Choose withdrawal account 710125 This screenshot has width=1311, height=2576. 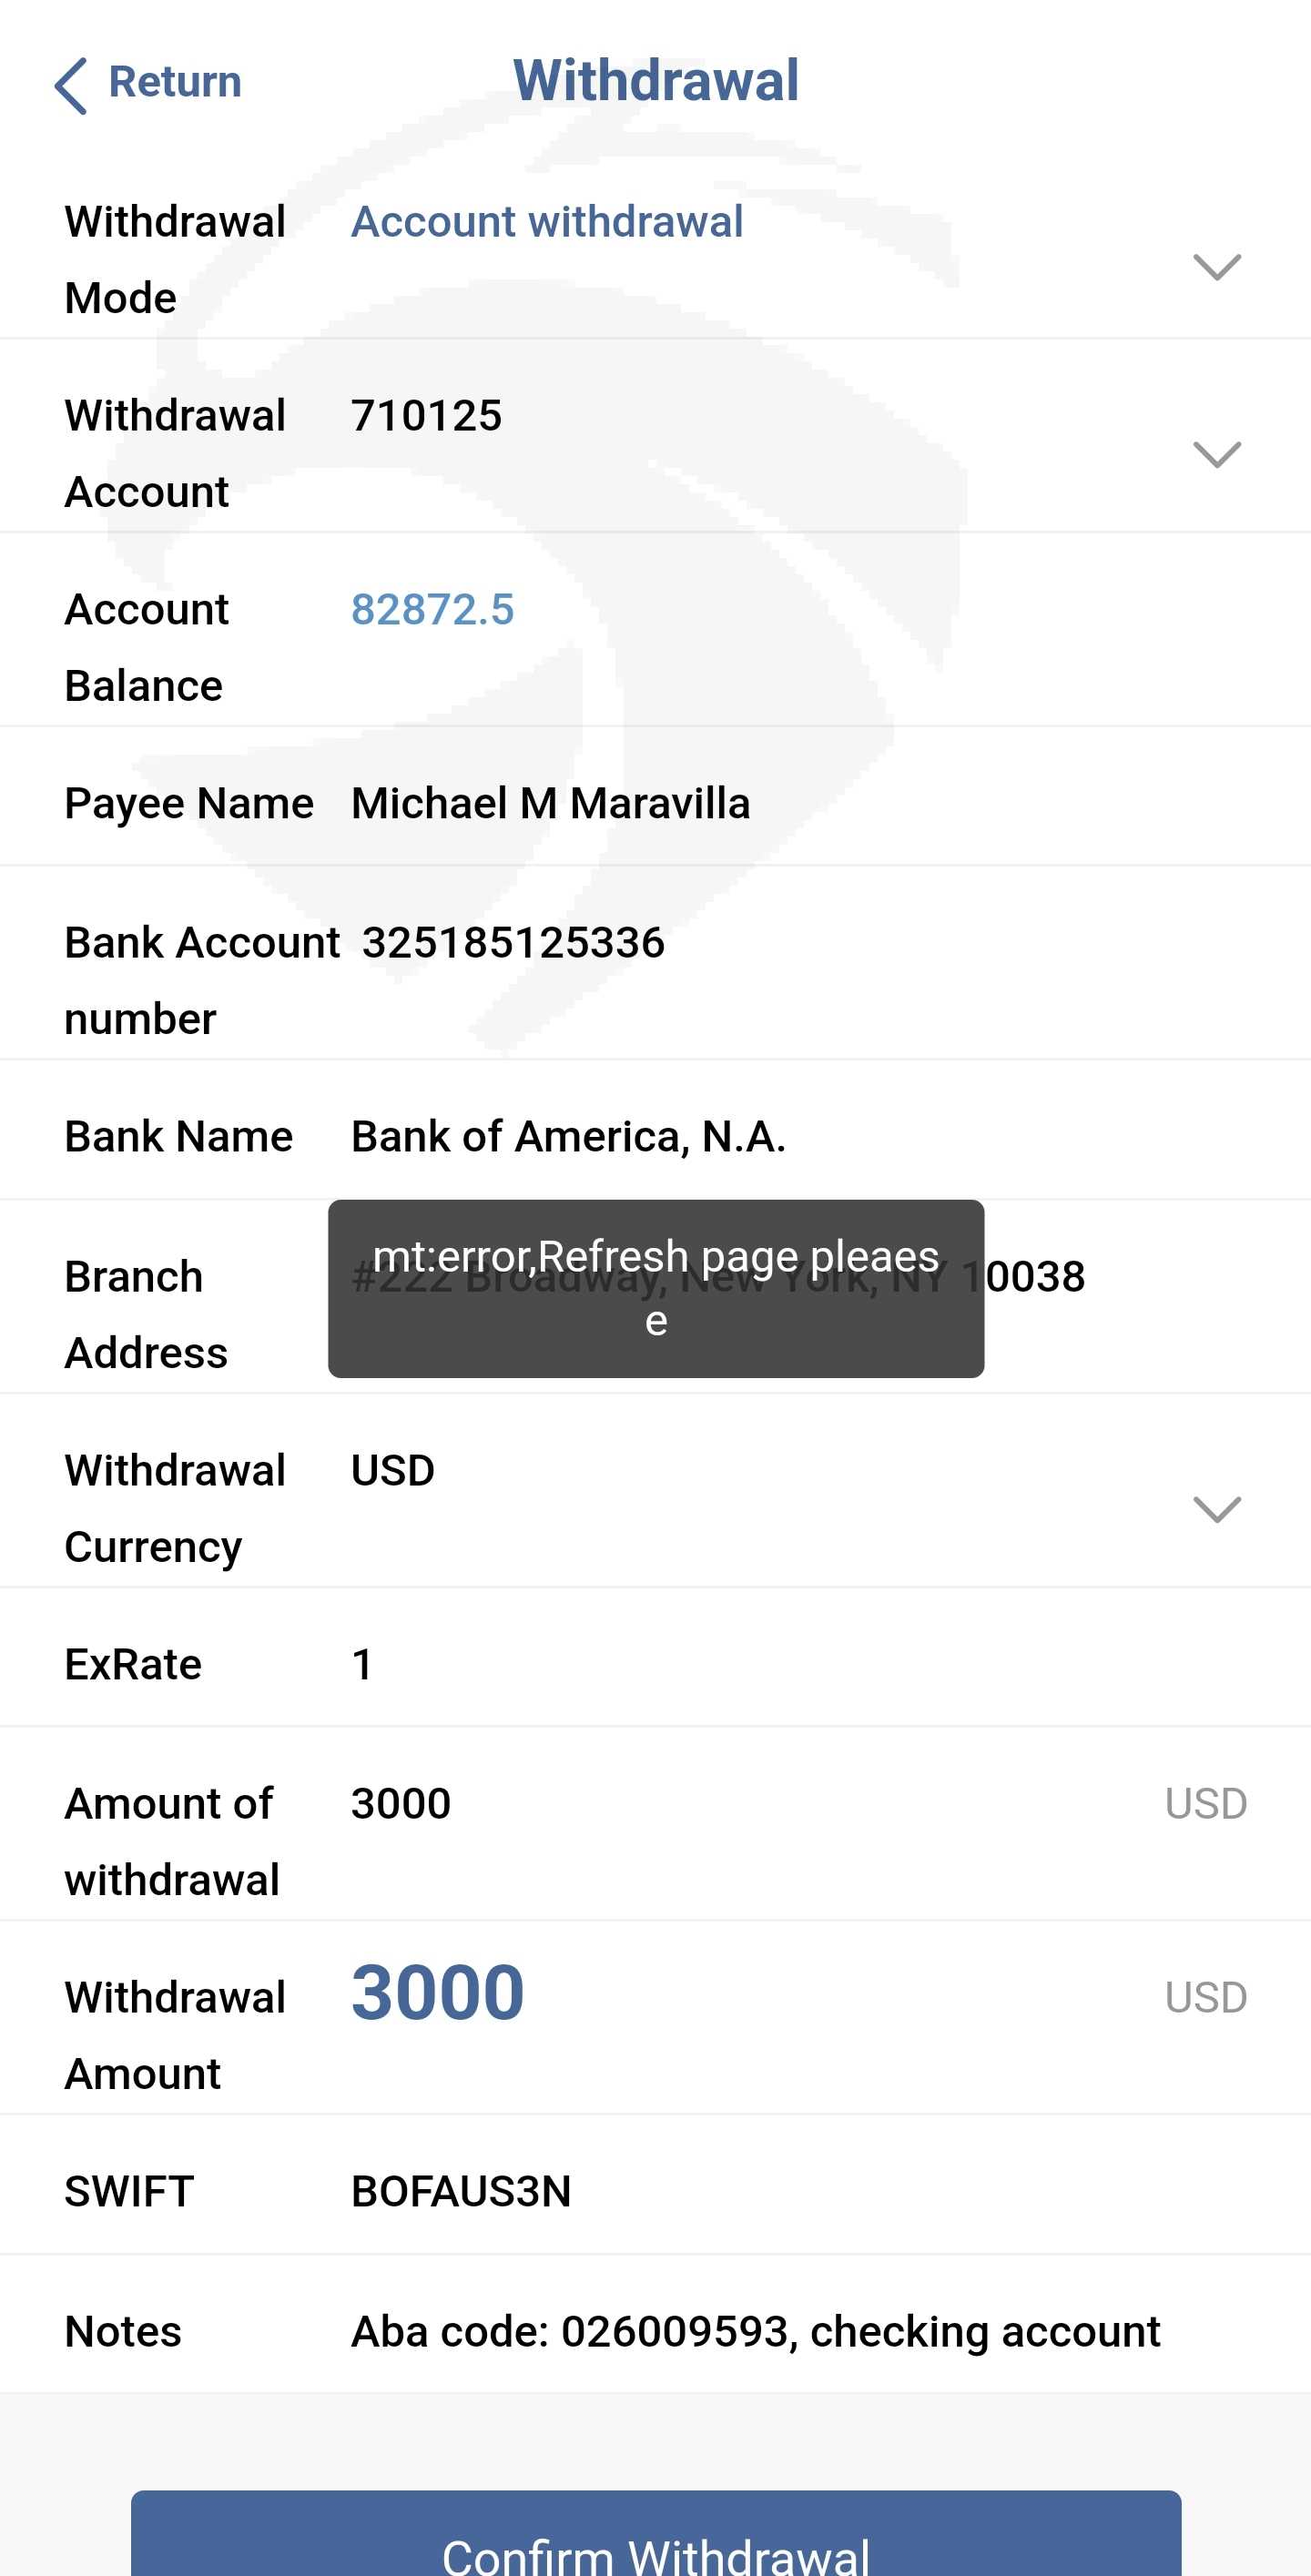pos(427,416)
